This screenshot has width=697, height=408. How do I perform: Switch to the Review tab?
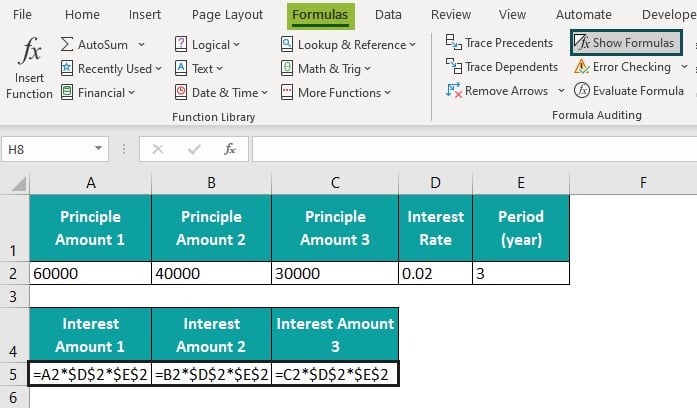(451, 15)
